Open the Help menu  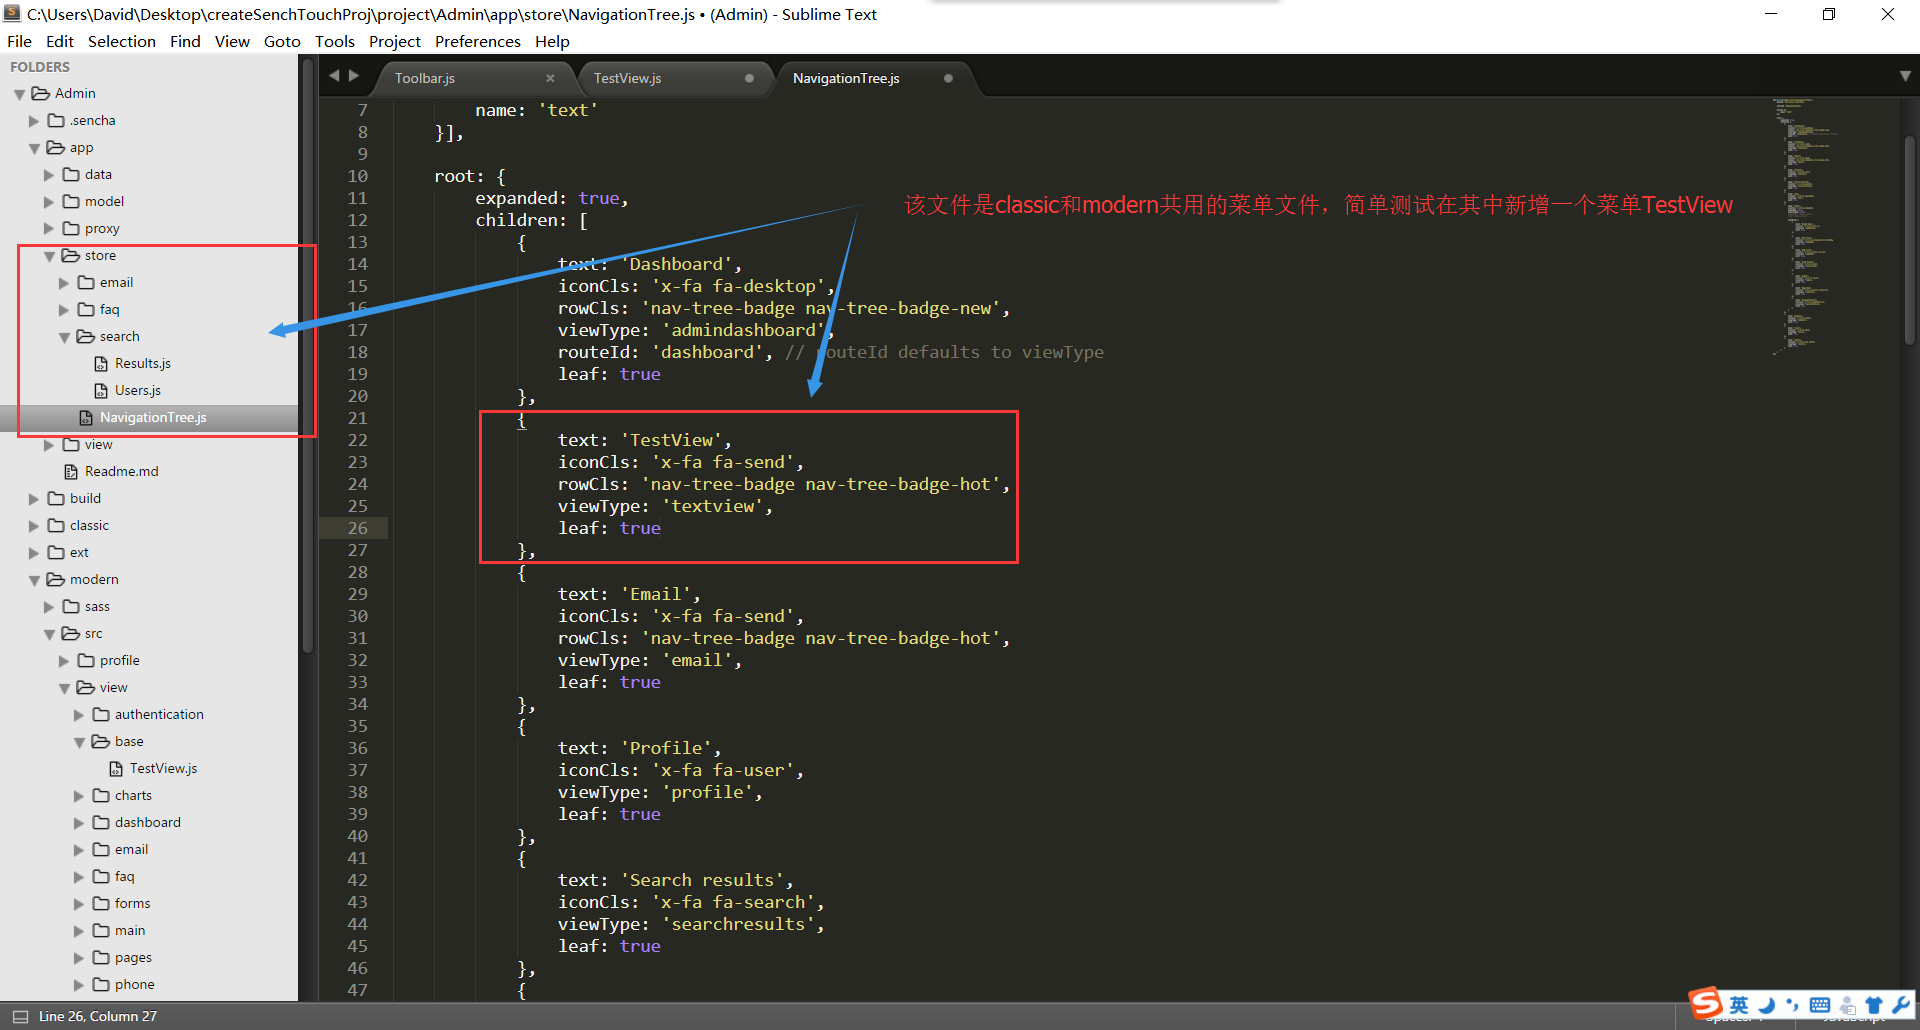pyautogui.click(x=552, y=41)
